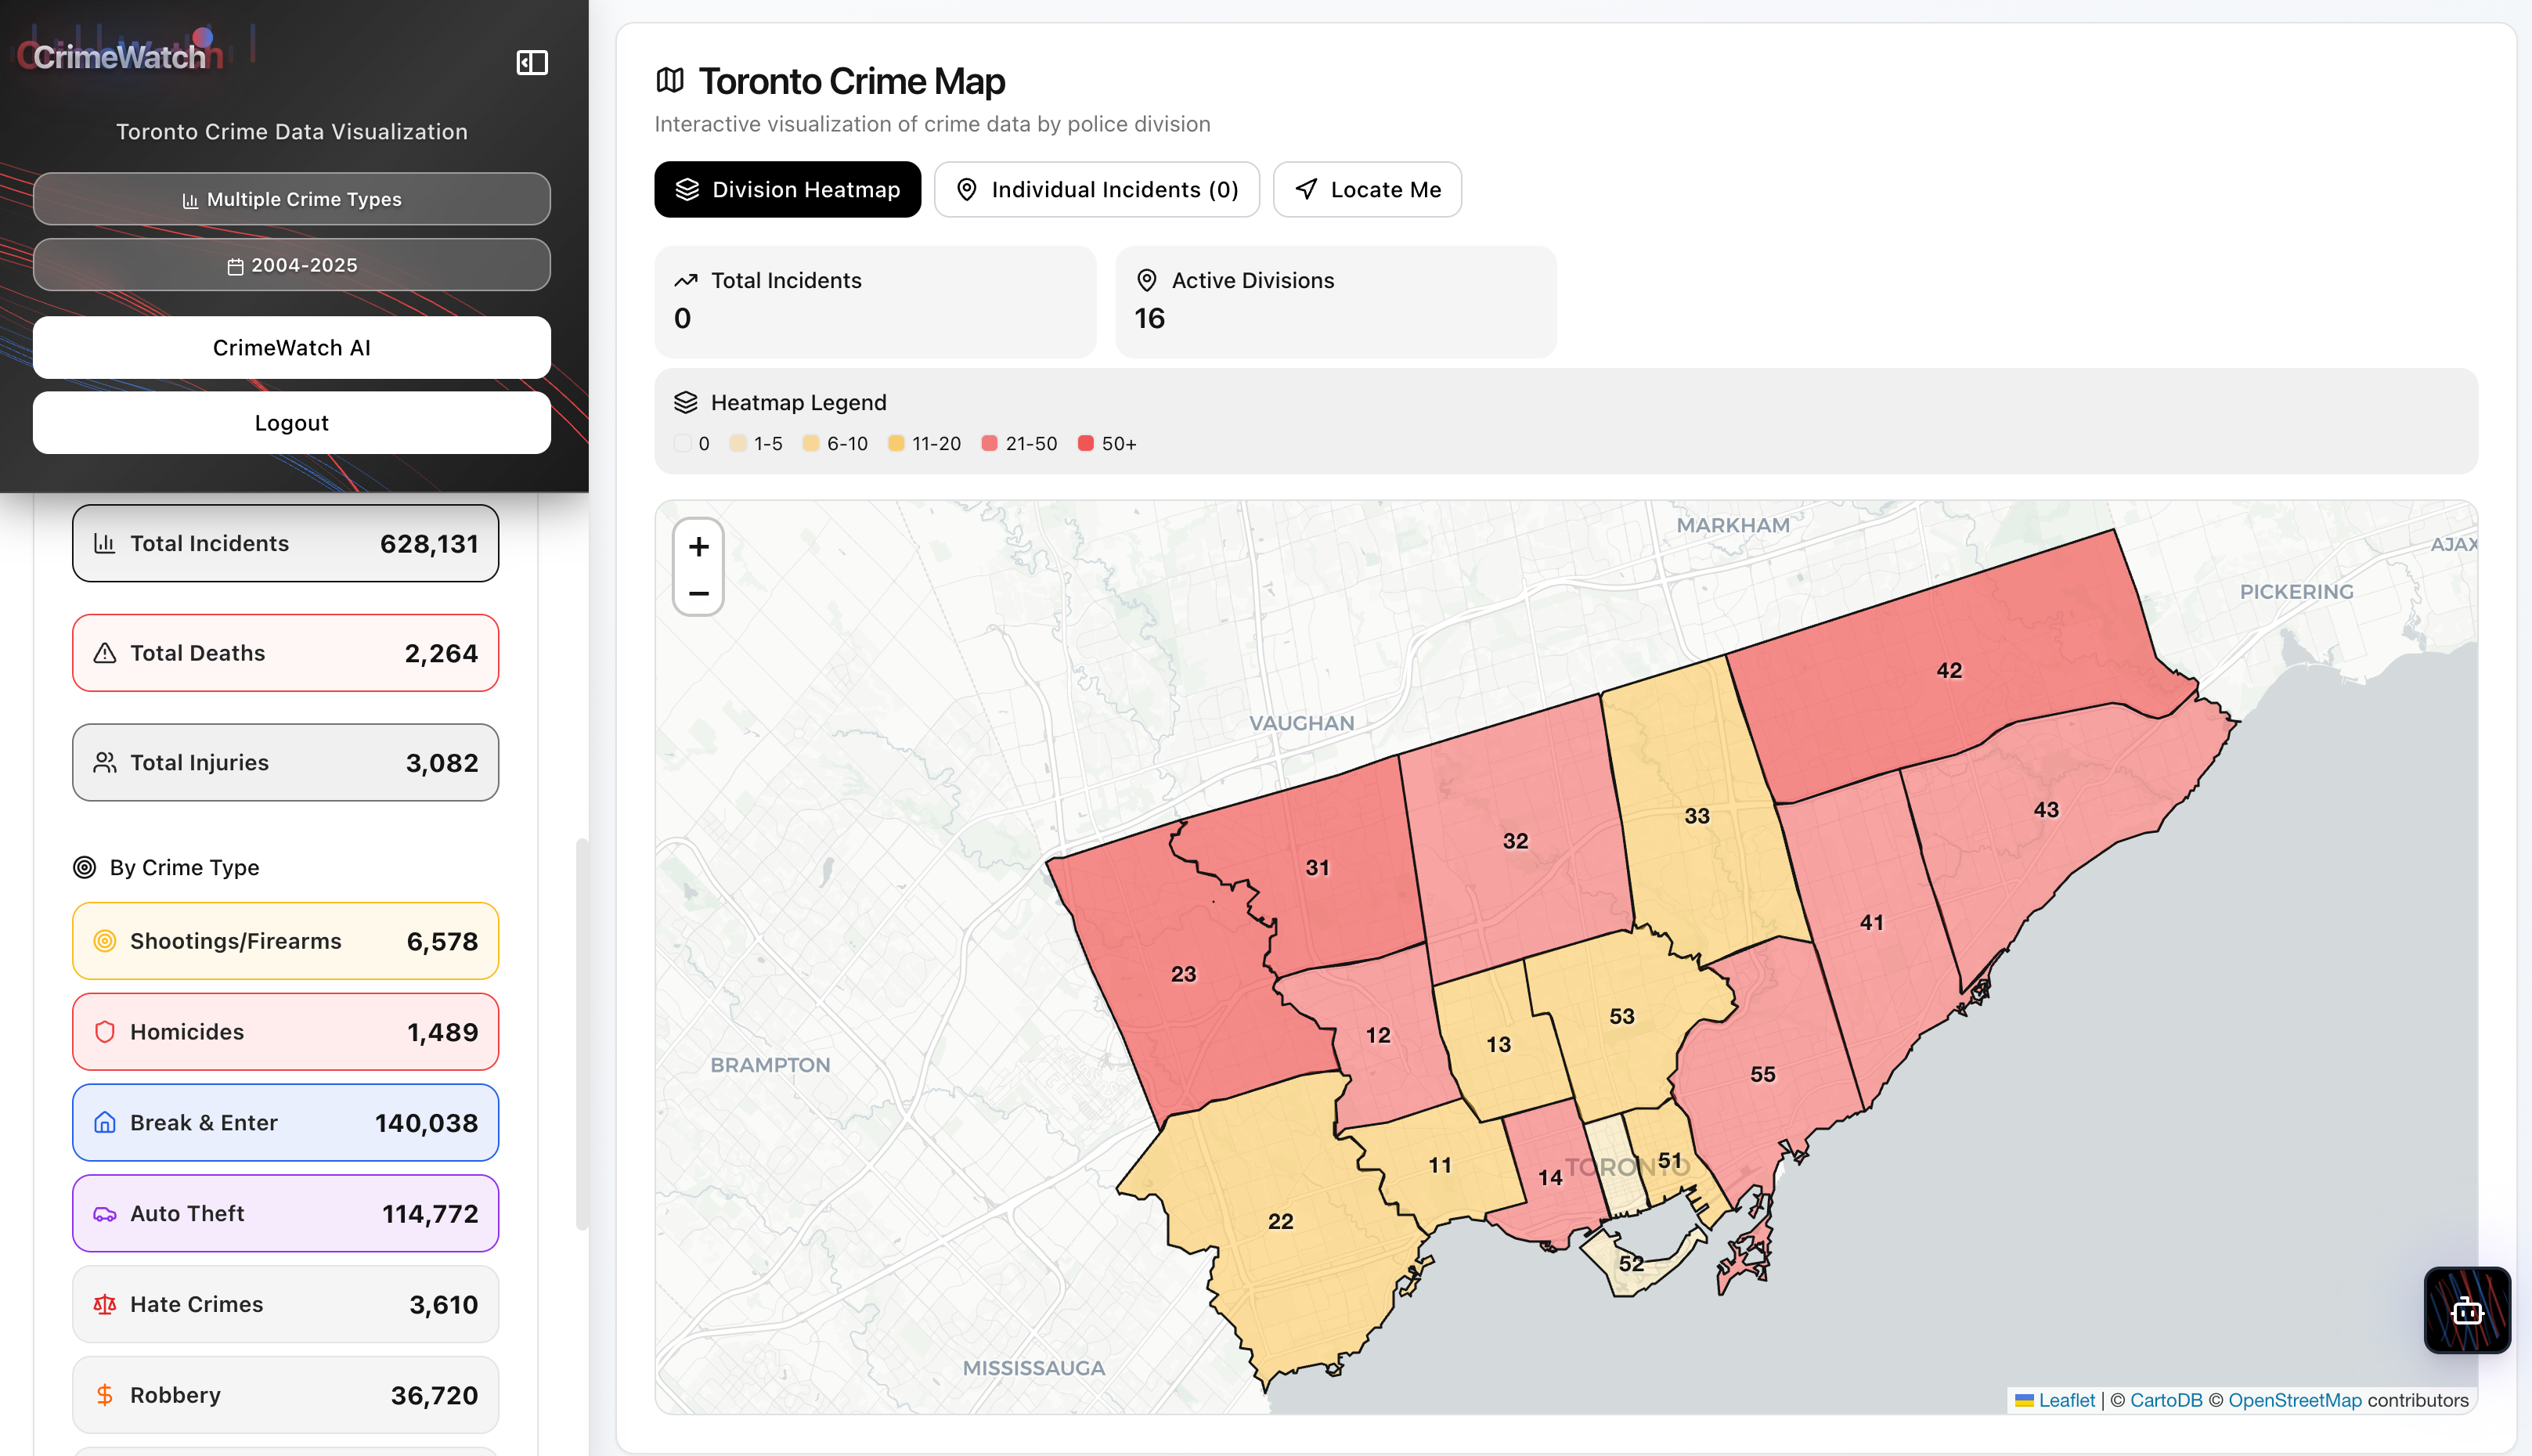This screenshot has height=1456, width=2532.
Task: Collapse sidebar with panel toggle icon
Action: click(532, 63)
